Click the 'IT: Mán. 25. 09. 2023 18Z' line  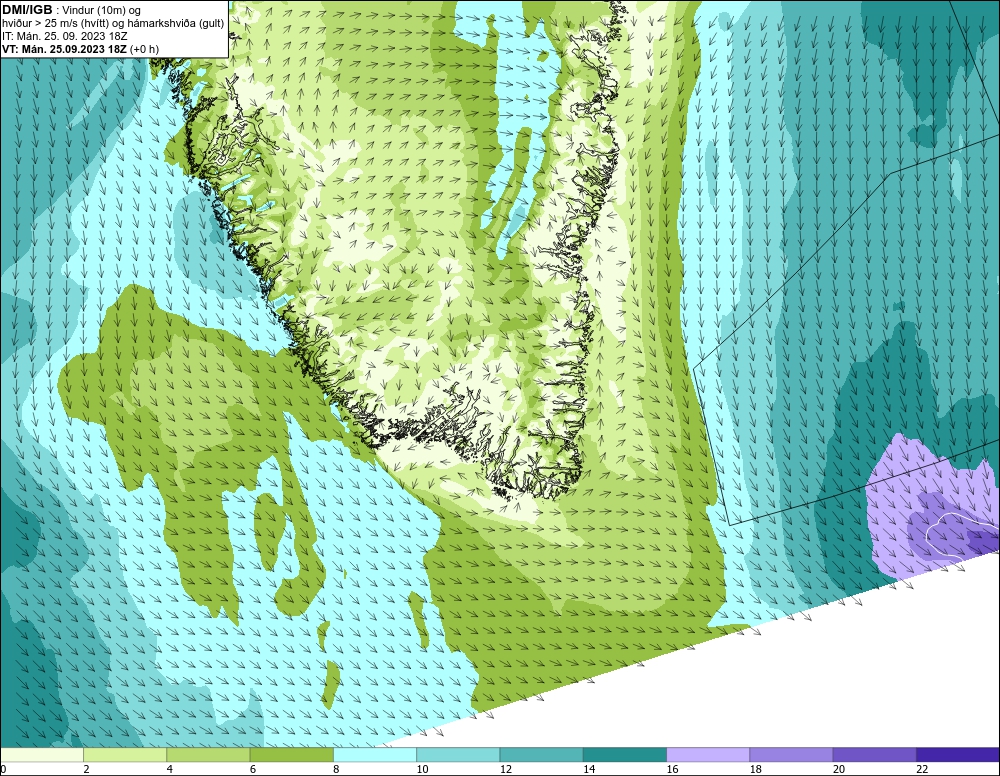[64, 36]
